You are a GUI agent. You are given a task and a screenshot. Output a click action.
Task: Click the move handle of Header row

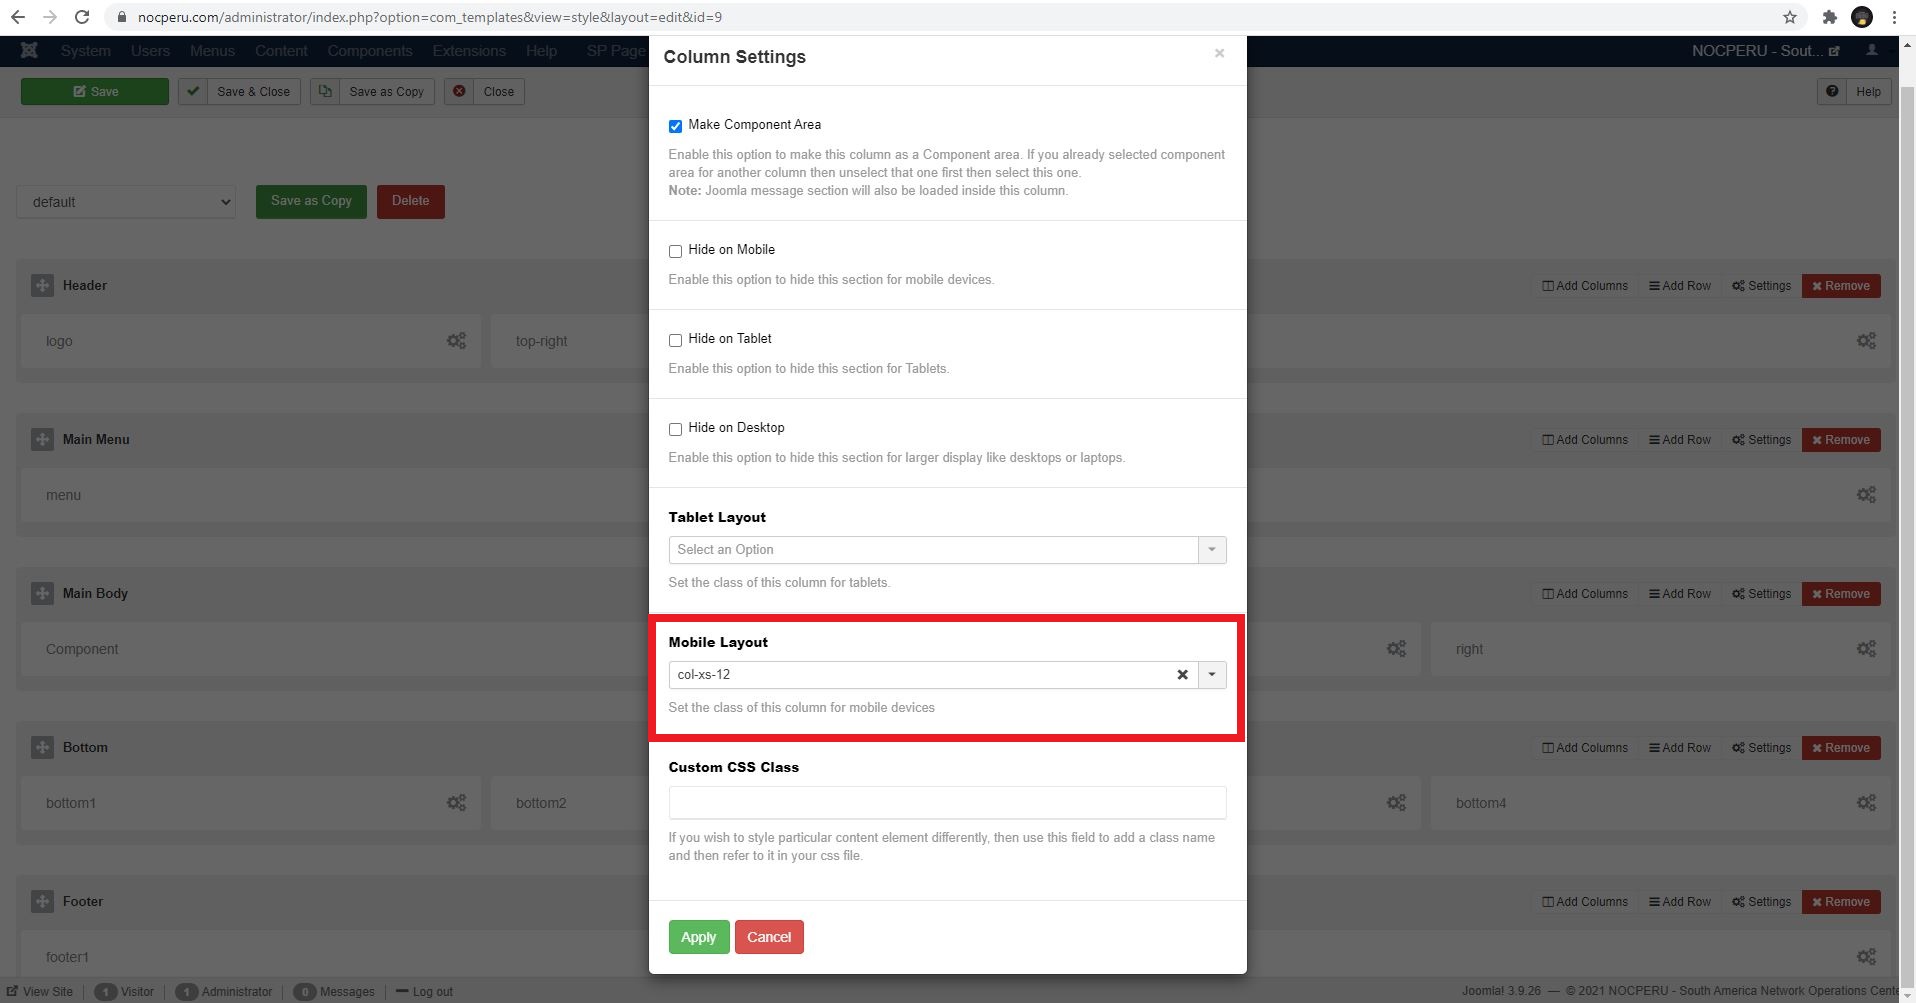tap(42, 286)
